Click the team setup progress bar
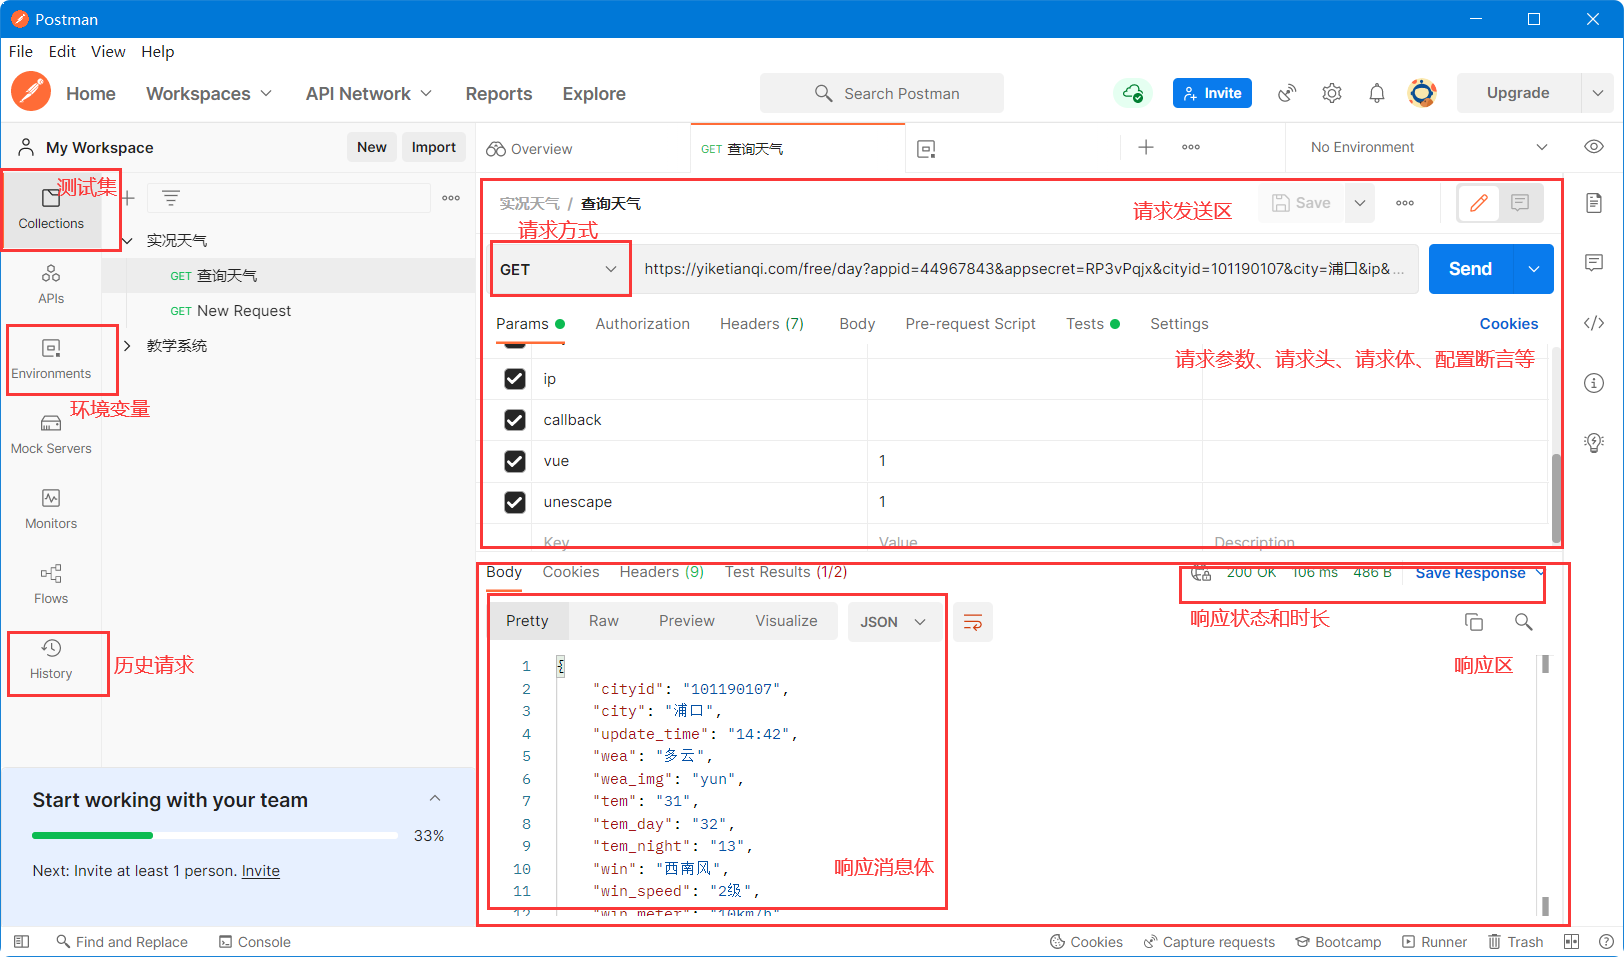This screenshot has width=1624, height=957. tap(215, 835)
